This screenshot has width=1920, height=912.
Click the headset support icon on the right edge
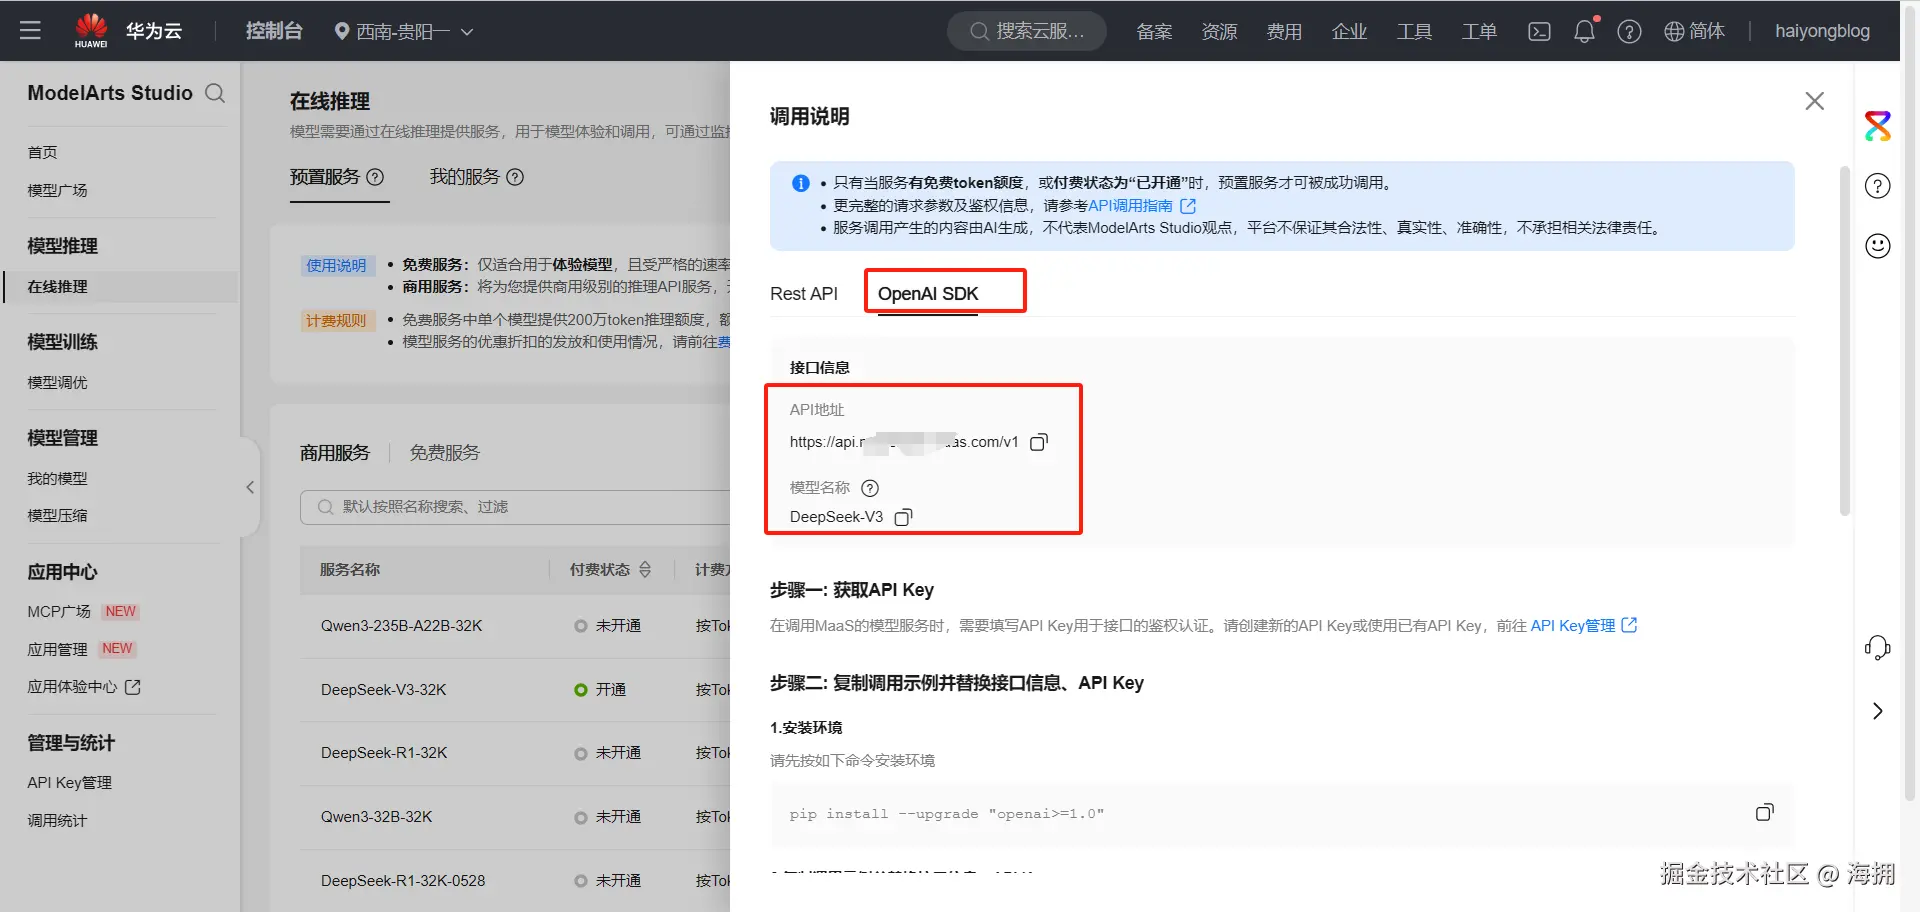[1878, 648]
